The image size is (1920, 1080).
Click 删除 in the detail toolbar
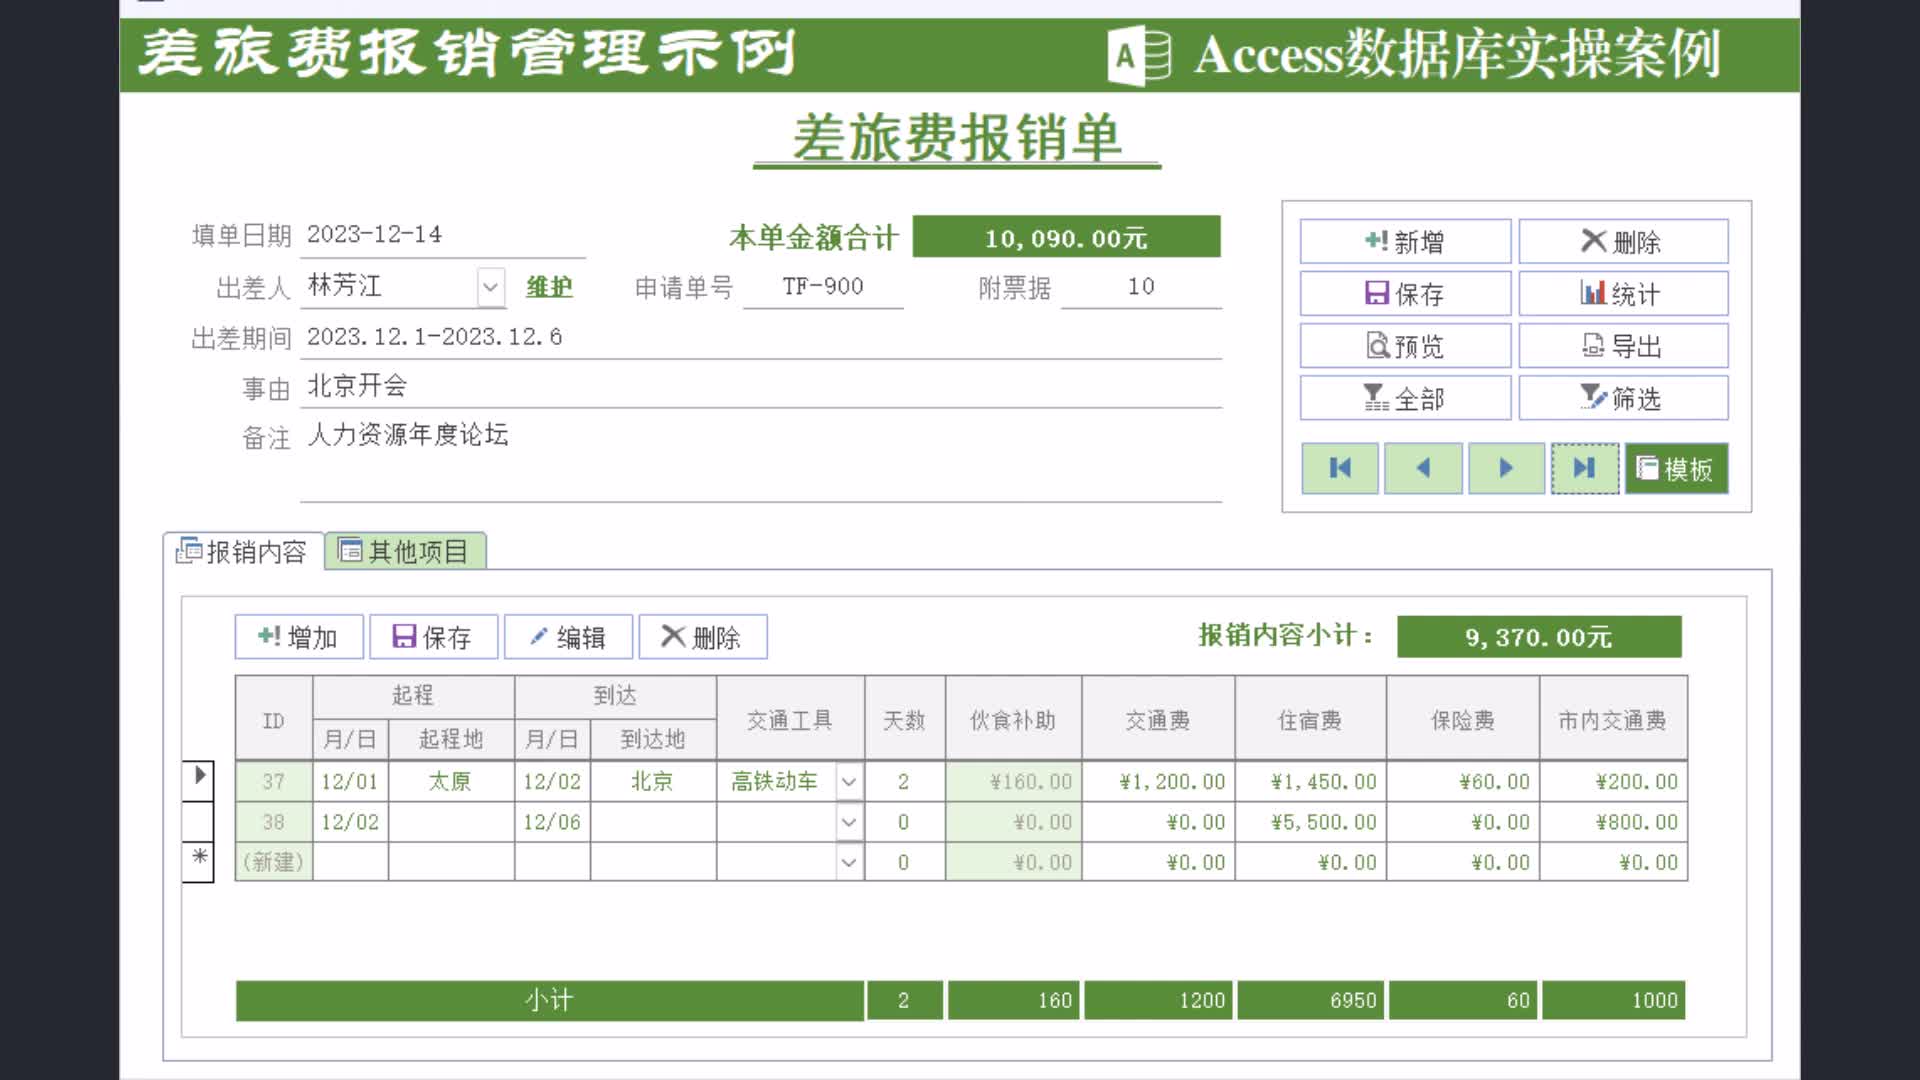(703, 637)
